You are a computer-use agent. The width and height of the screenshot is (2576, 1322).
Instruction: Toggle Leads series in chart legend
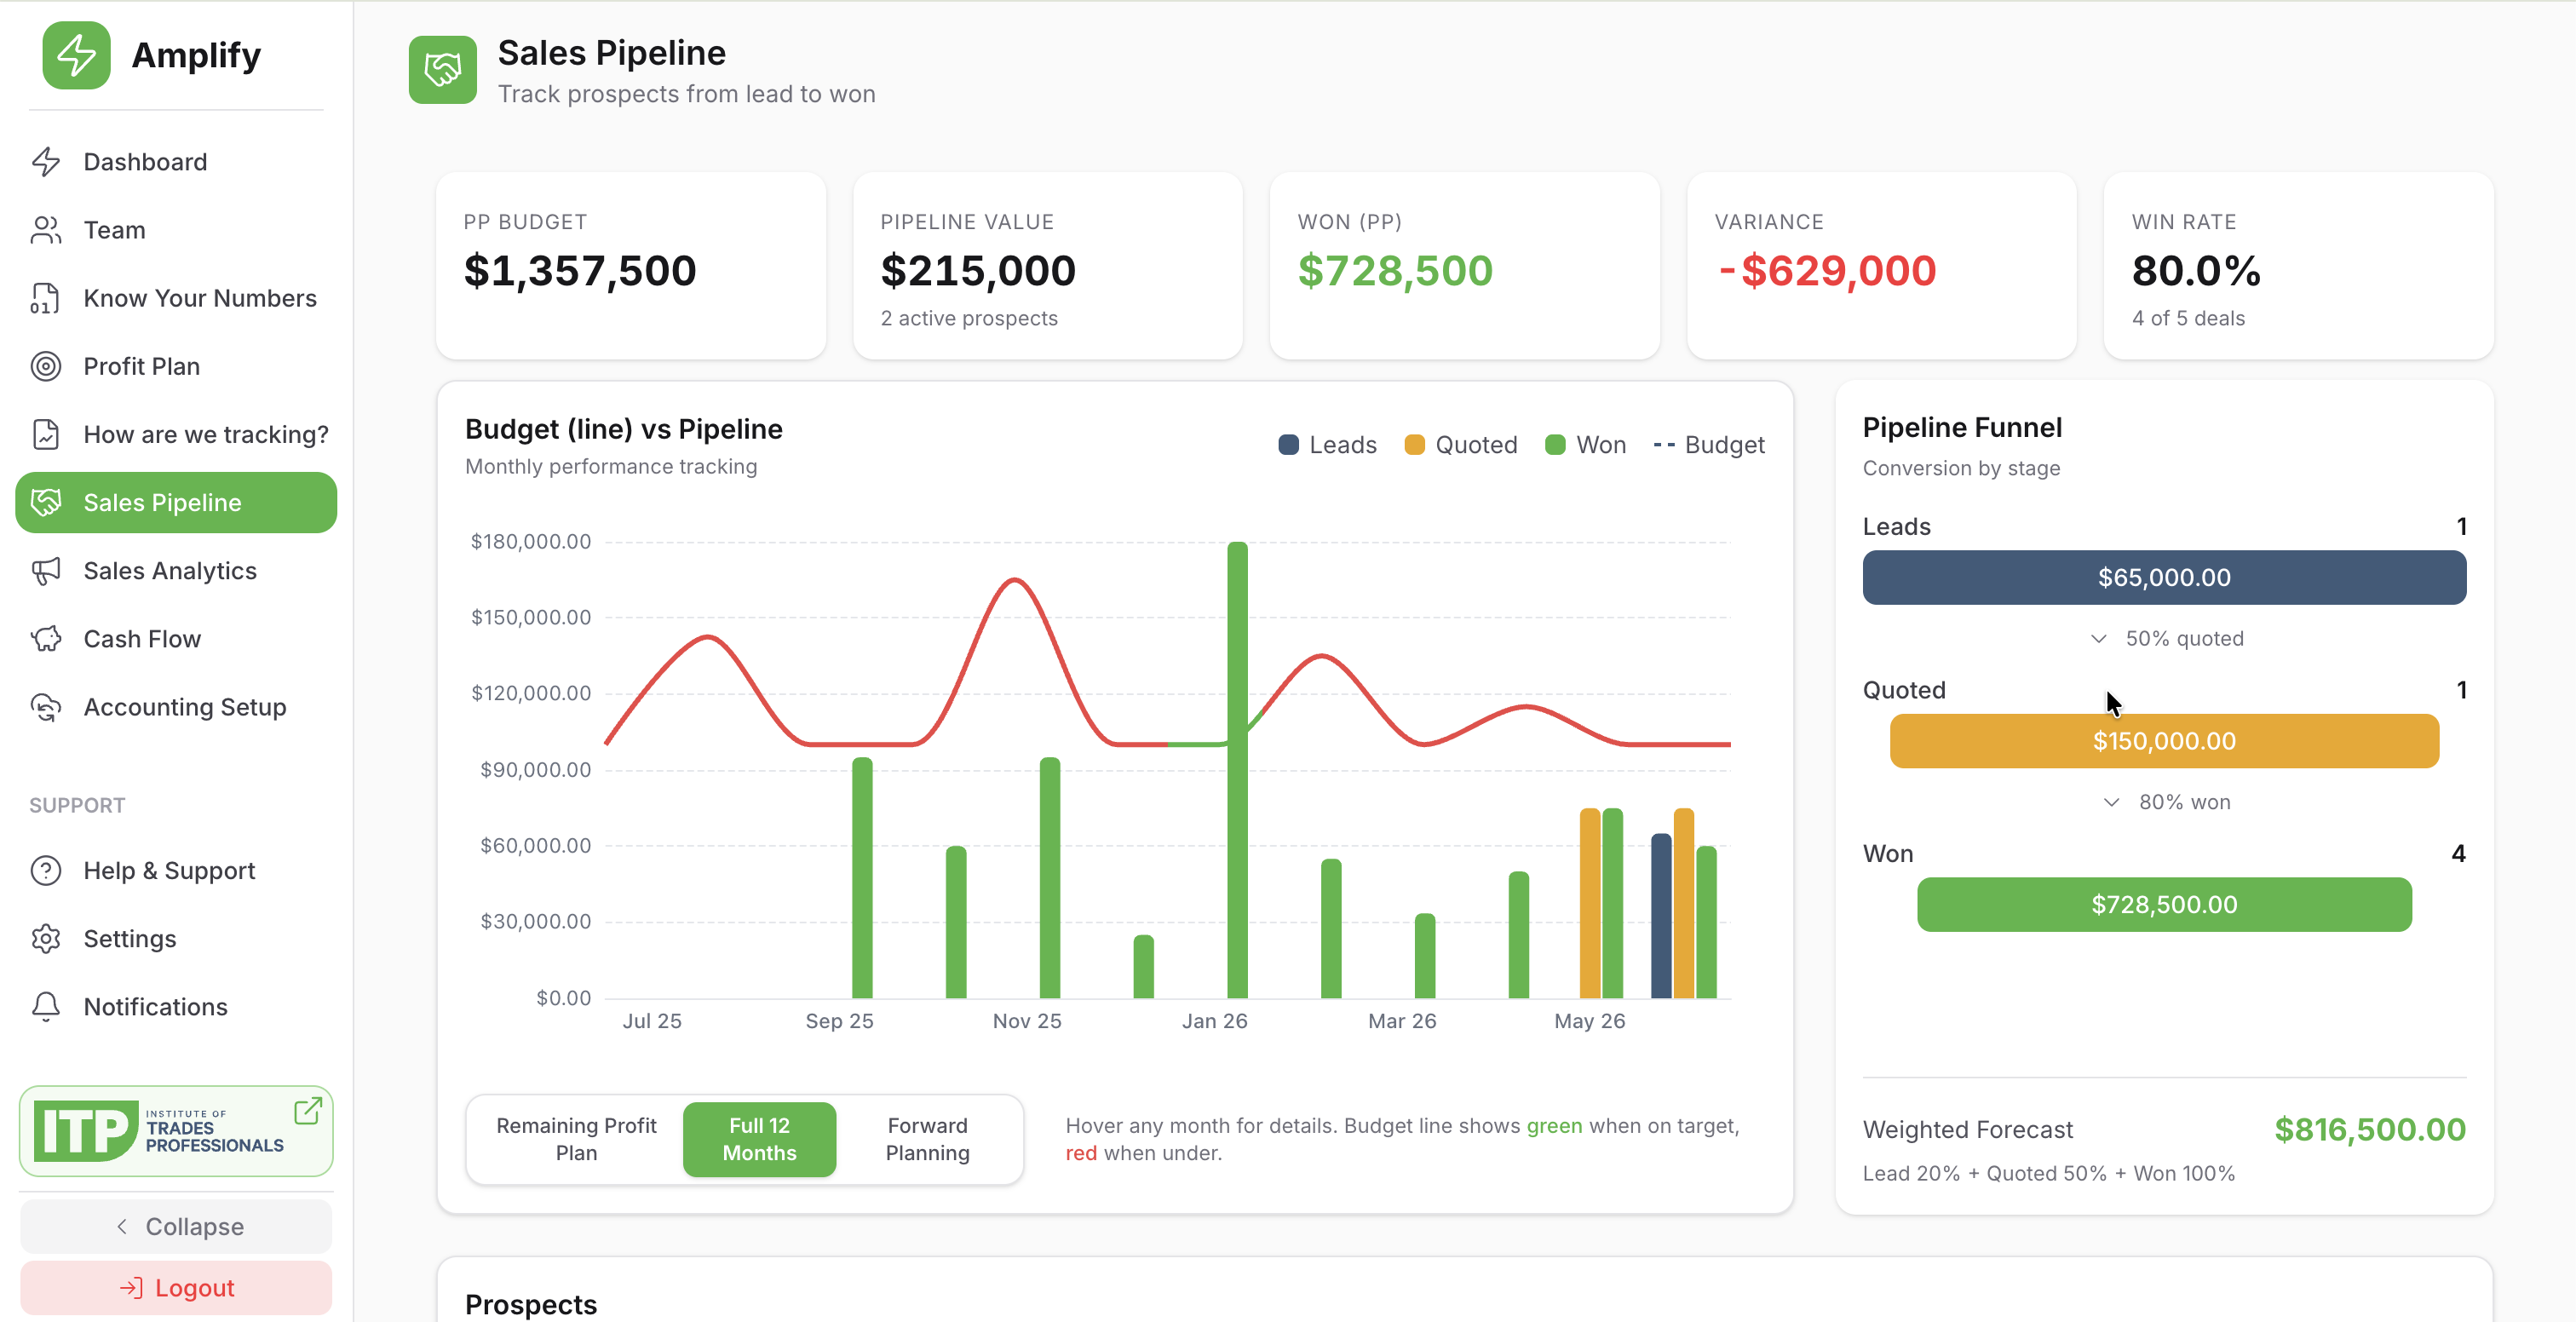(x=1327, y=445)
